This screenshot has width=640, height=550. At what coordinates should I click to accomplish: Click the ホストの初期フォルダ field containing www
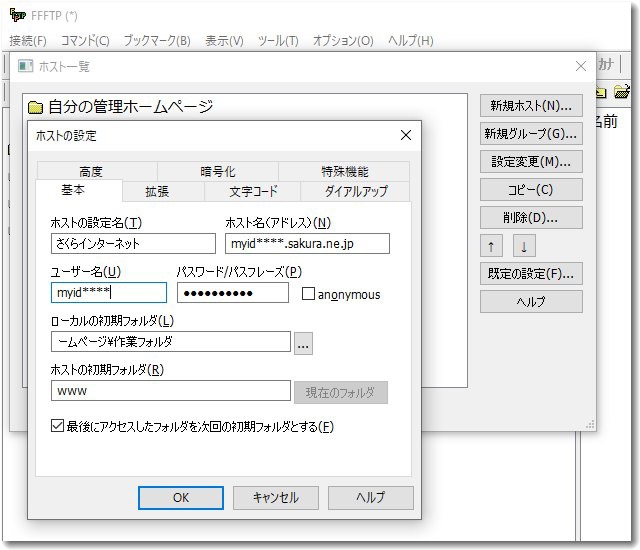[x=170, y=391]
